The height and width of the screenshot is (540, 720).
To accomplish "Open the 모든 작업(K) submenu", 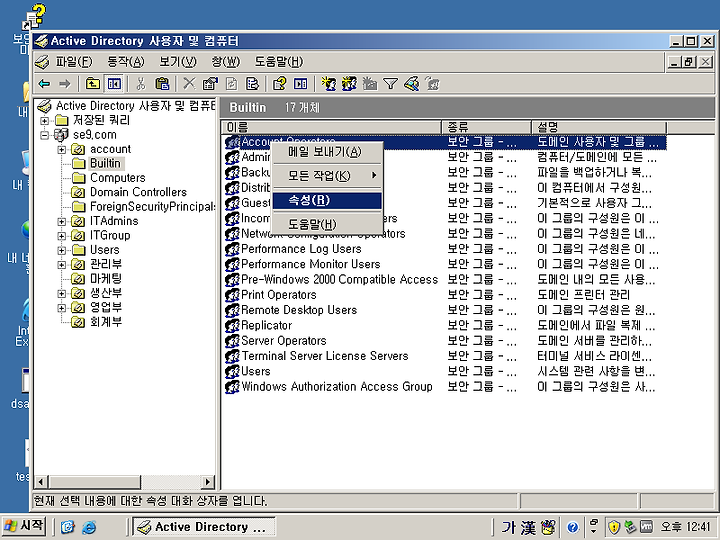I will (327, 175).
